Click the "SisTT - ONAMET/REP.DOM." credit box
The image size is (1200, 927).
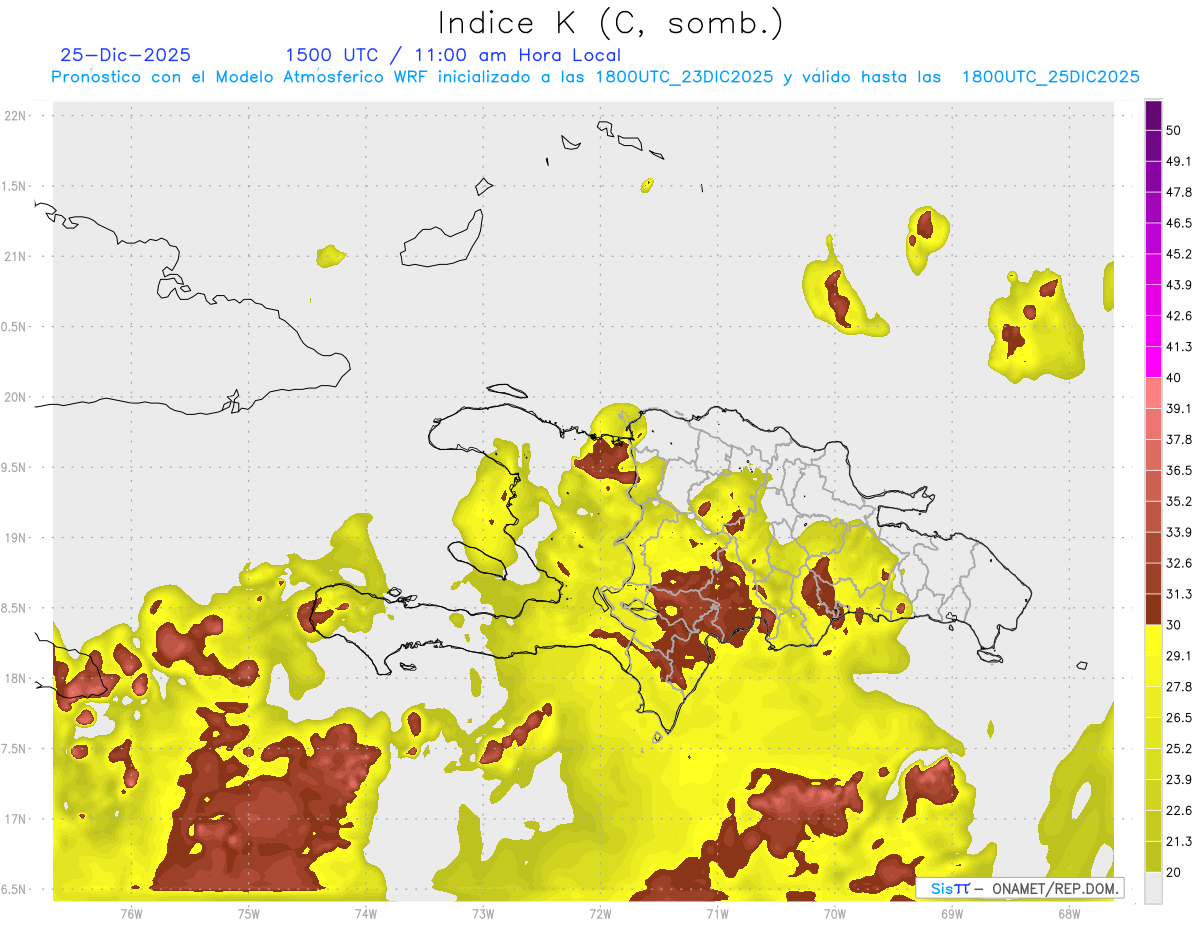pos(1019,888)
